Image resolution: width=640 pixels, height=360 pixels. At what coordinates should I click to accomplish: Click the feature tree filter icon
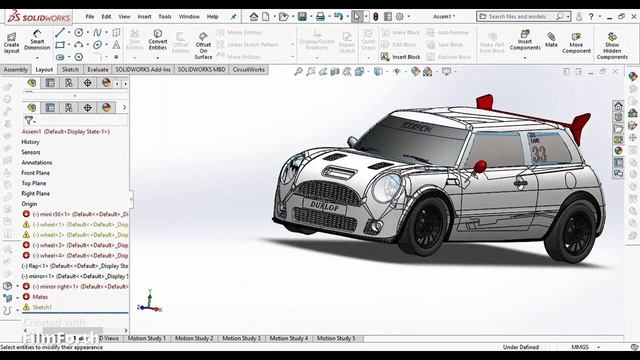pyautogui.click(x=29, y=120)
